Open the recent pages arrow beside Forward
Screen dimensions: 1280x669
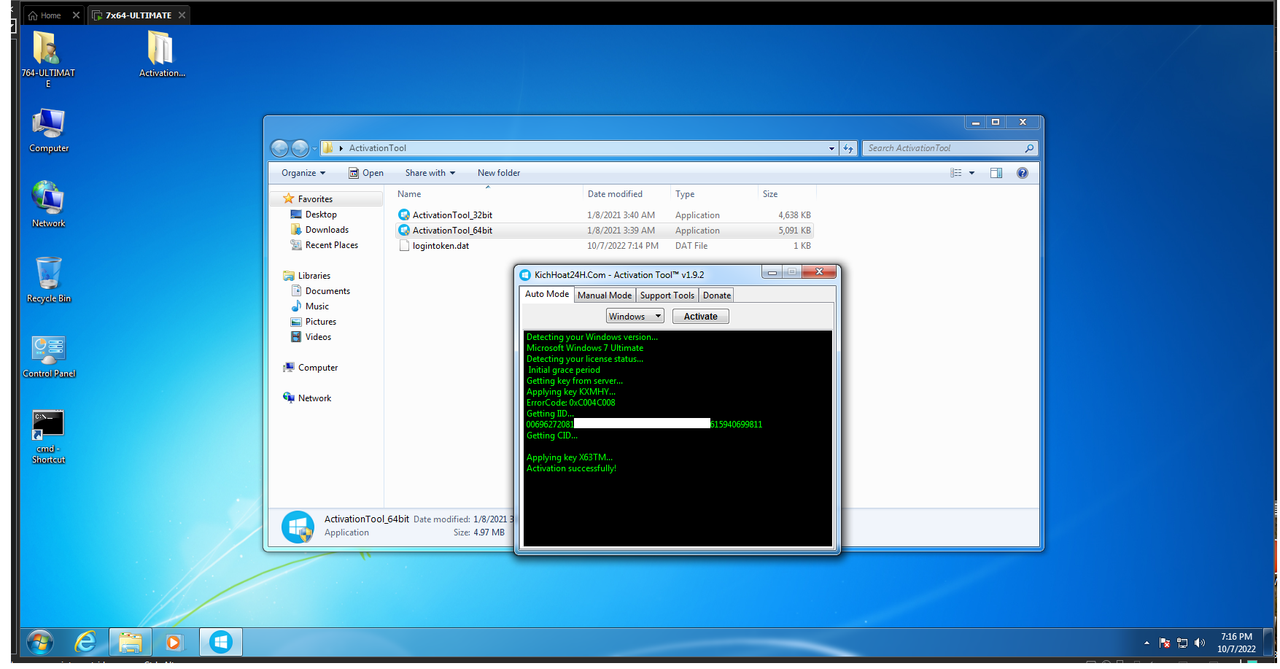click(x=315, y=148)
